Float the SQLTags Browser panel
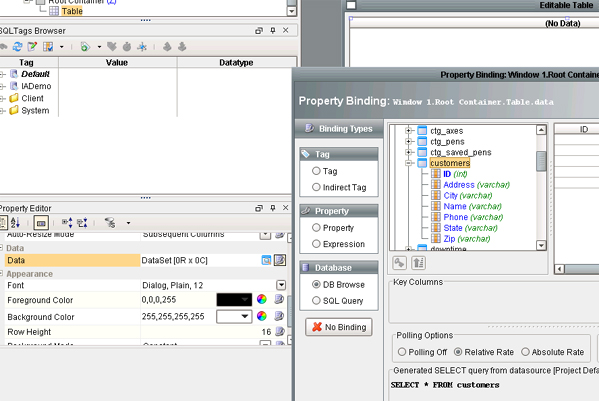Viewport: 599px width, 401px height. pos(259,31)
